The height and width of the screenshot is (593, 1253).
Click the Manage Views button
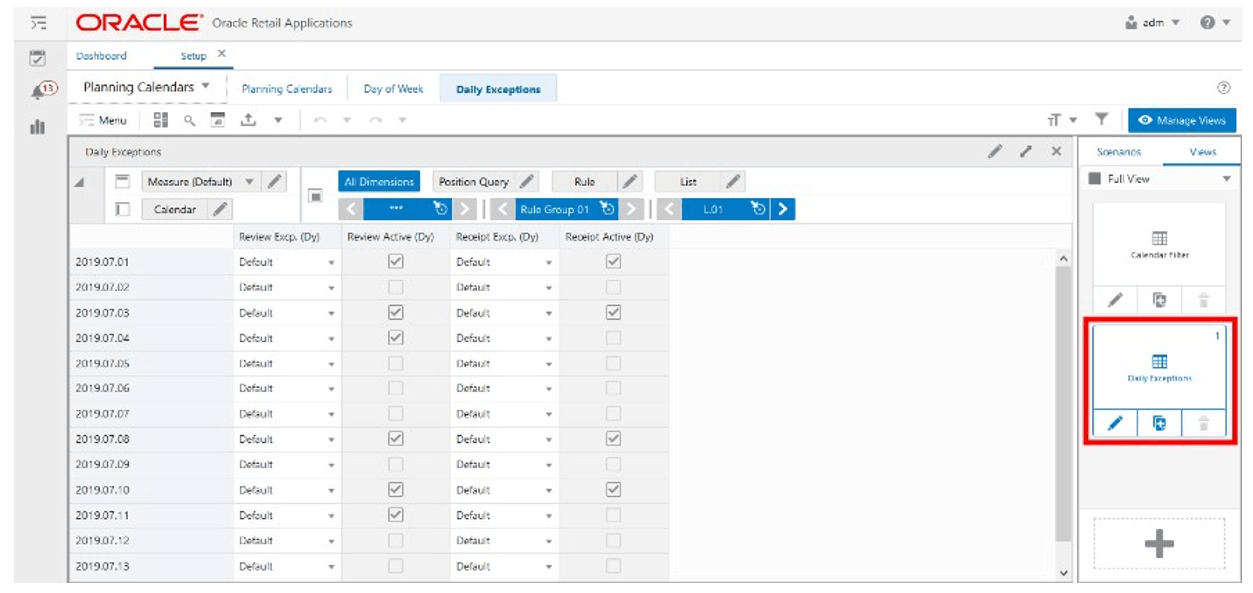coord(1182,120)
